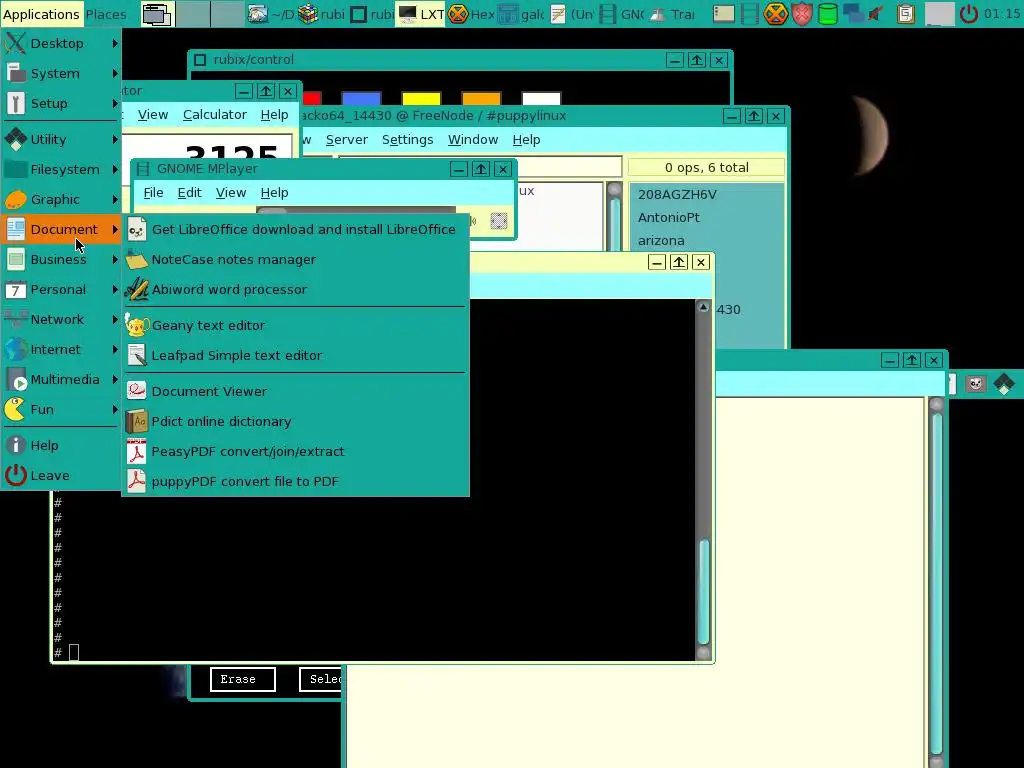Pick the blue color swatch in rubix
This screenshot has height=768, width=1024.
(361, 99)
